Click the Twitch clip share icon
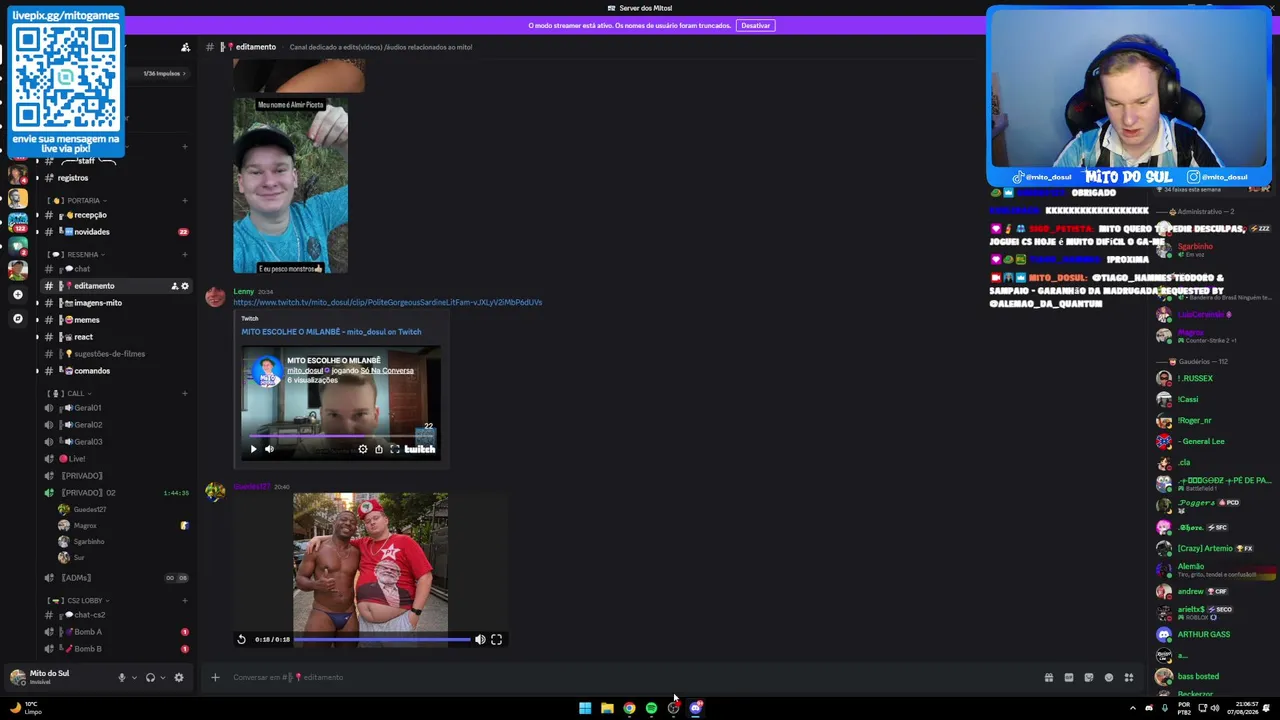This screenshot has width=1280, height=720. pyautogui.click(x=378, y=450)
